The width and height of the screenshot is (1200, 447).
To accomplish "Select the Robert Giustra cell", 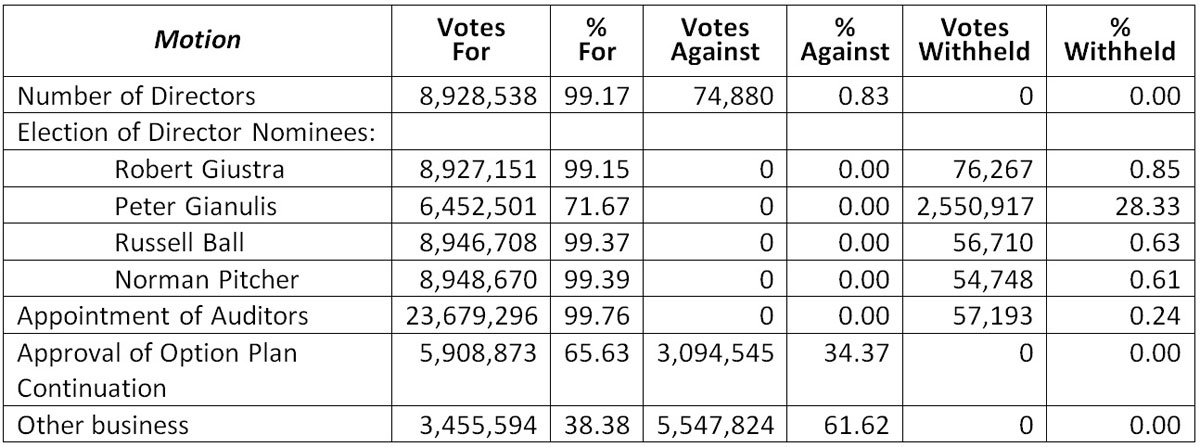I will pyautogui.click(x=199, y=170).
